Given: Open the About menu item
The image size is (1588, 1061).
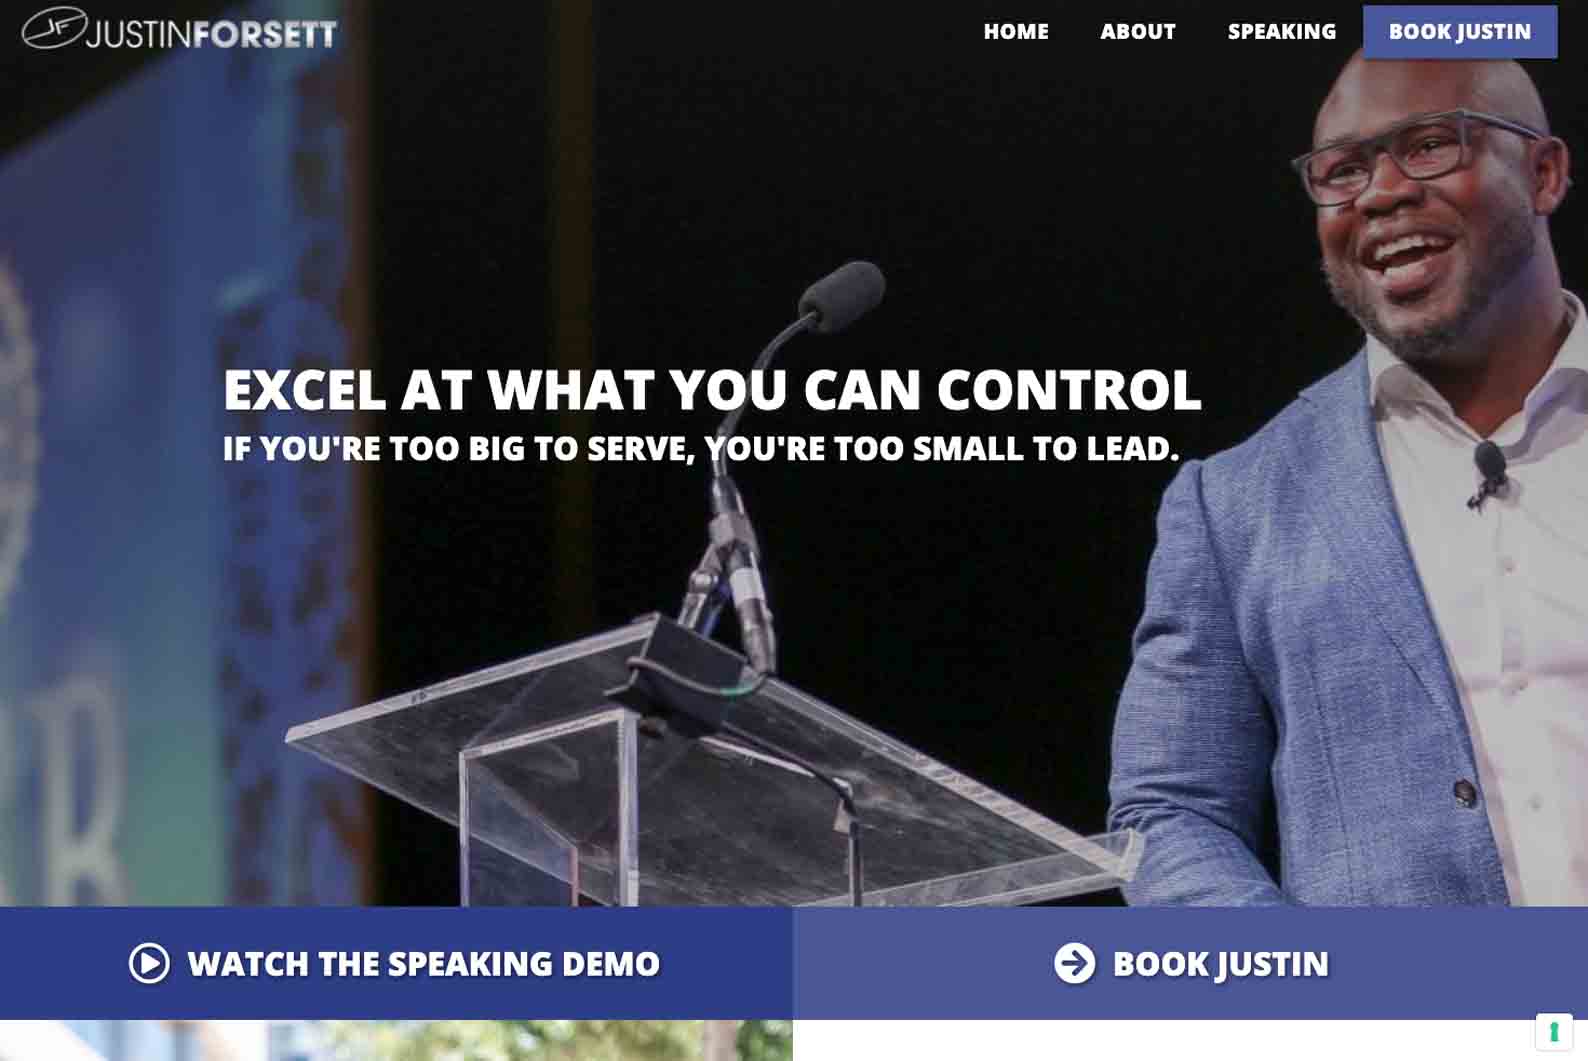Looking at the screenshot, I should [x=1138, y=31].
